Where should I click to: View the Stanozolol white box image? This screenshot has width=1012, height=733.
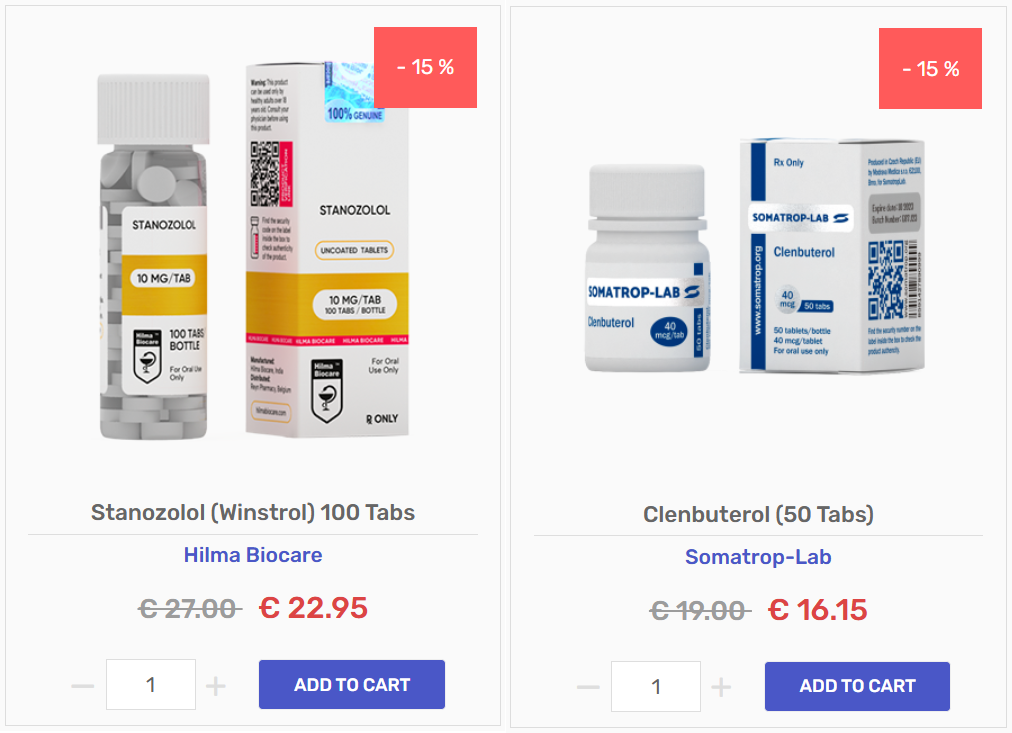327,249
